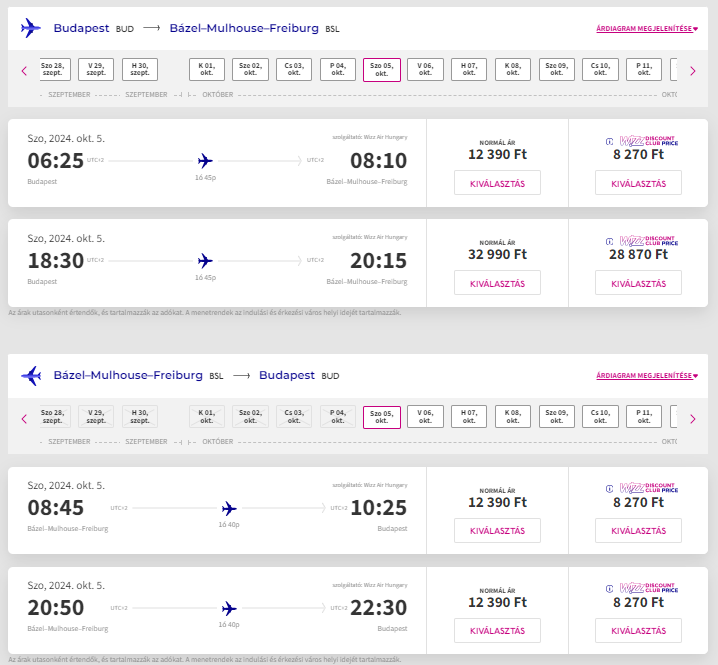Go to previous dates in the outbound date strip
718x665 pixels.
coord(24,70)
